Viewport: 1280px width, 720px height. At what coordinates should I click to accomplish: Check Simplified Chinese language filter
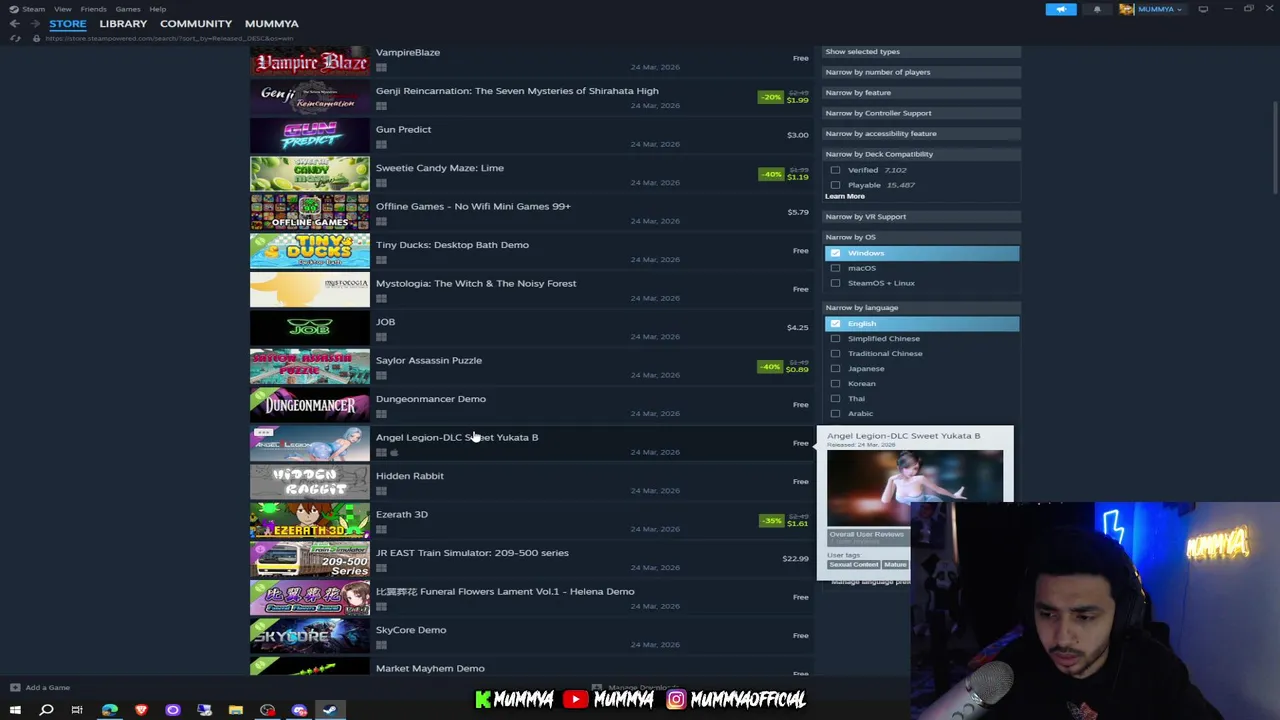tap(835, 339)
